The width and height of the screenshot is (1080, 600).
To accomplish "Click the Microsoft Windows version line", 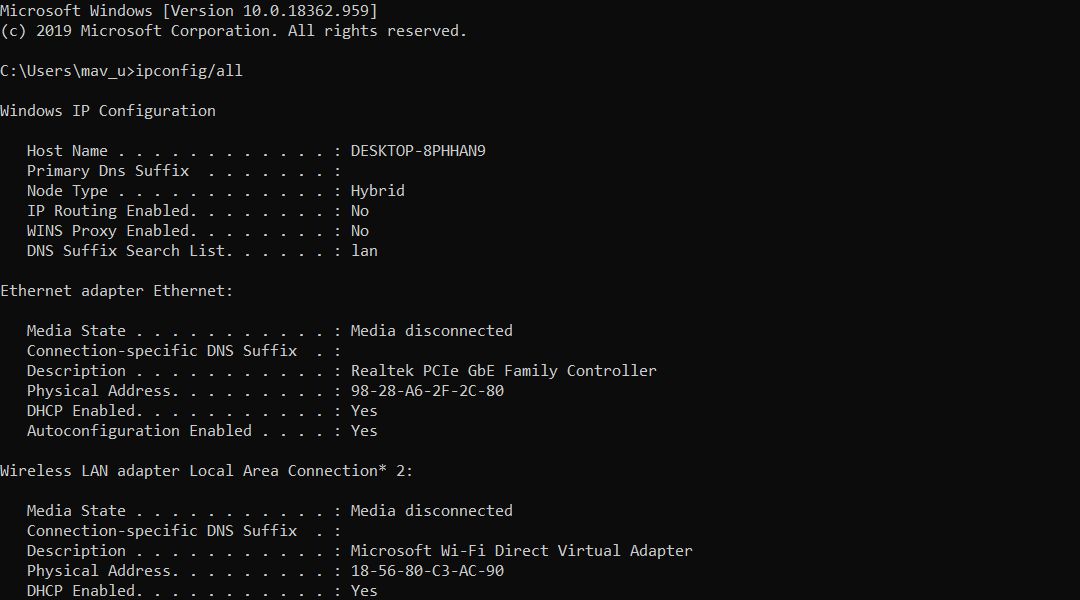I will 189,11.
